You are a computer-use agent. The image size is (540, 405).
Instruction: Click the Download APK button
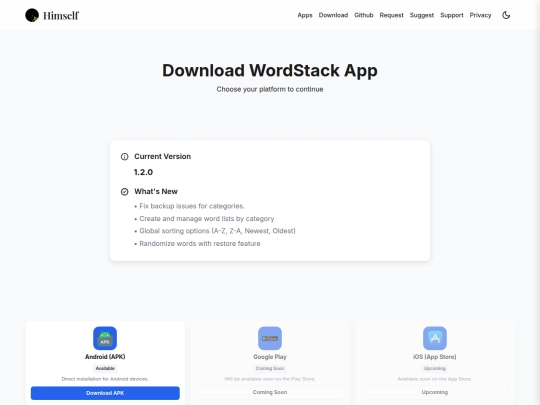click(x=105, y=393)
